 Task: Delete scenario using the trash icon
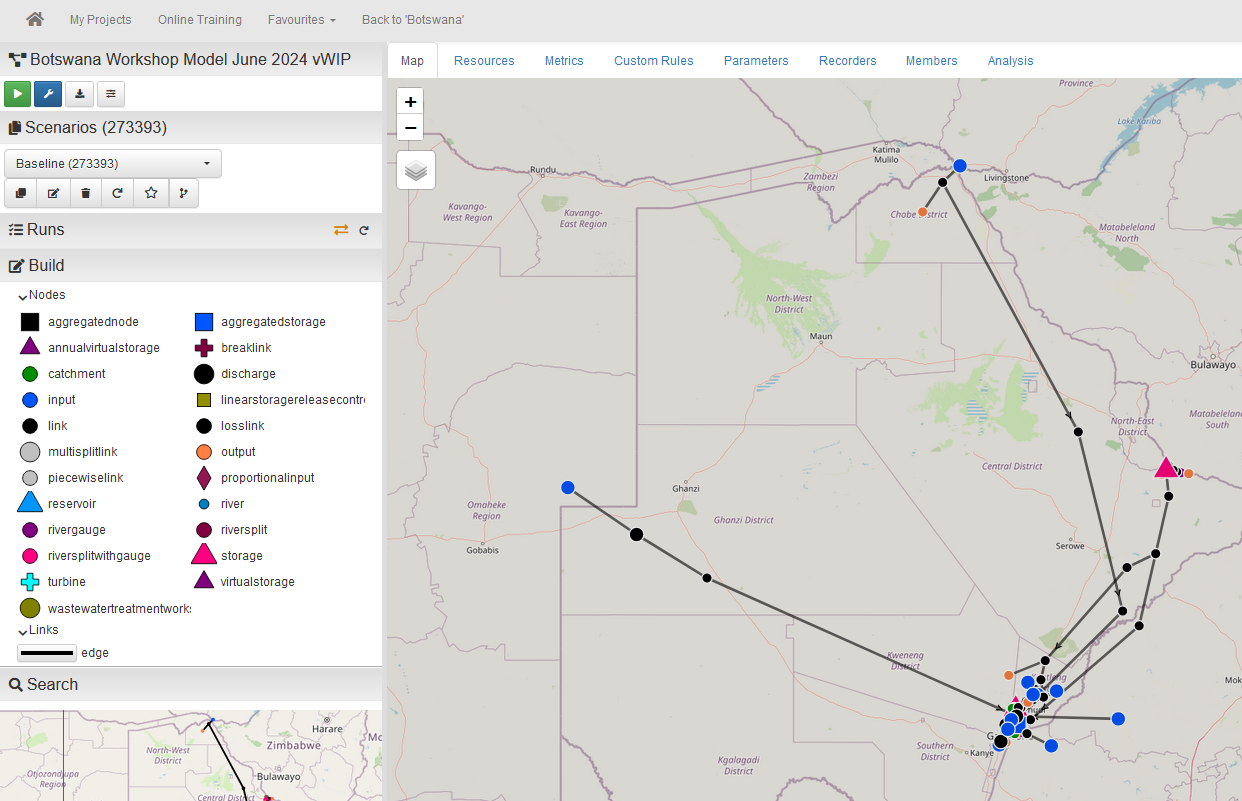tap(86, 193)
